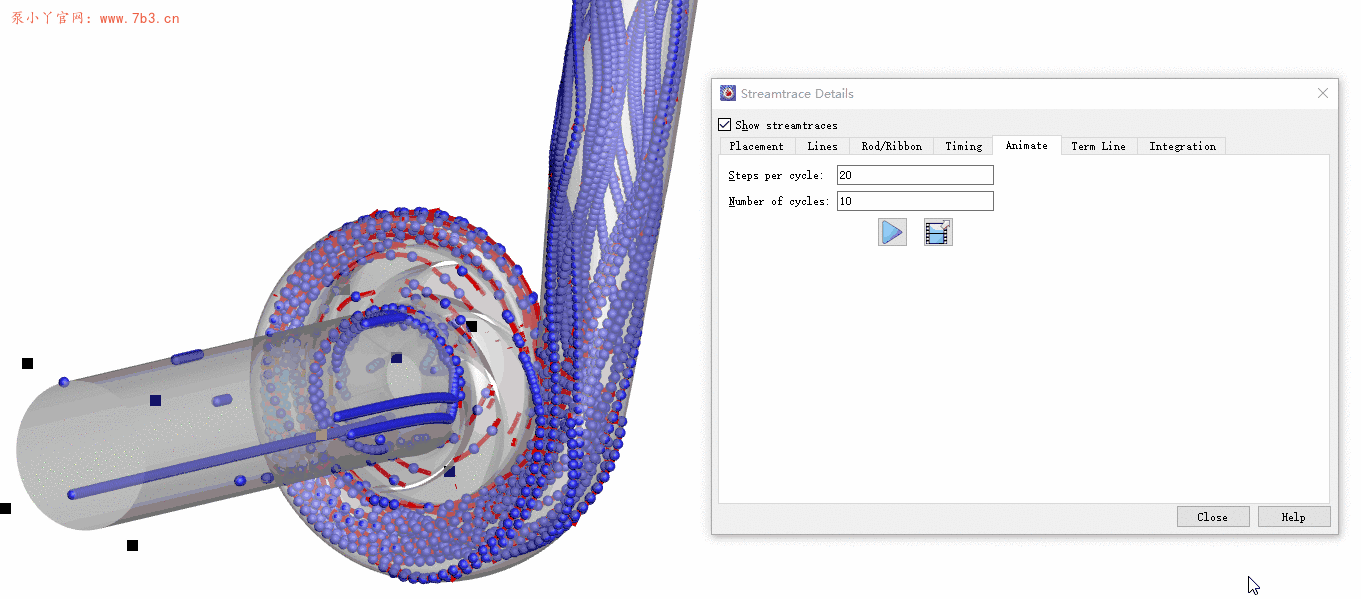Open the Term Line tab

tap(1098, 146)
